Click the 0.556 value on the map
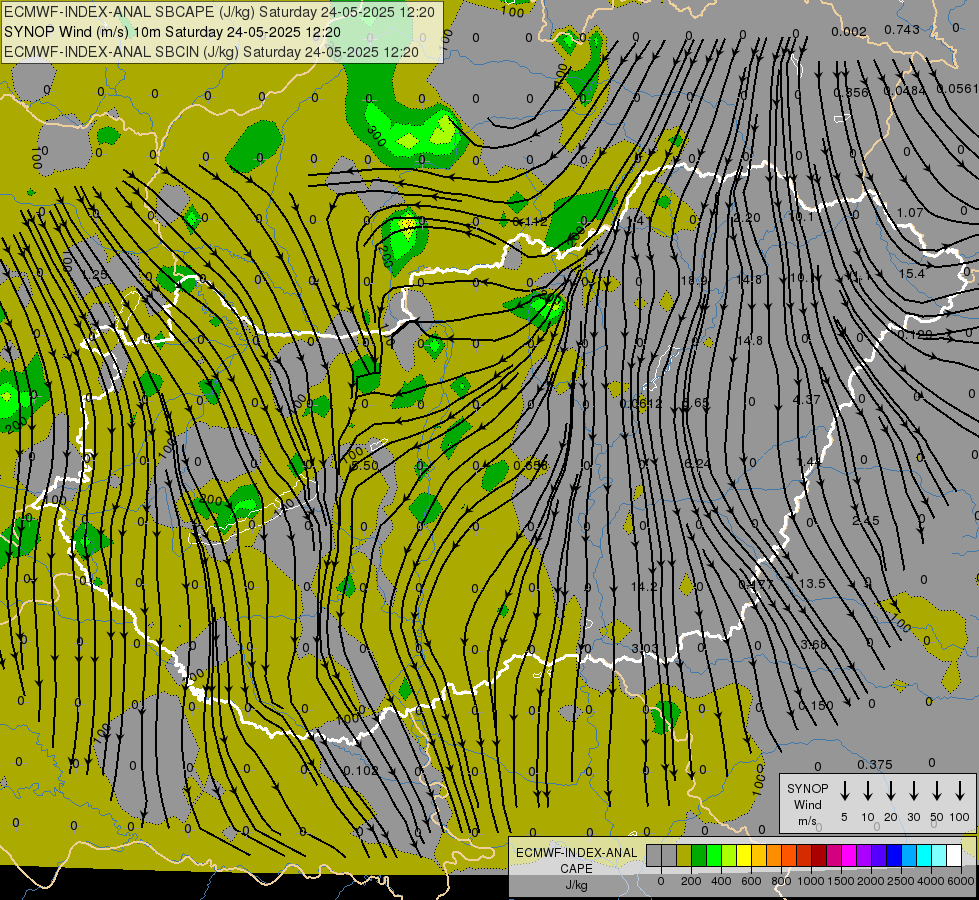Image resolution: width=979 pixels, height=900 pixels. (531, 465)
